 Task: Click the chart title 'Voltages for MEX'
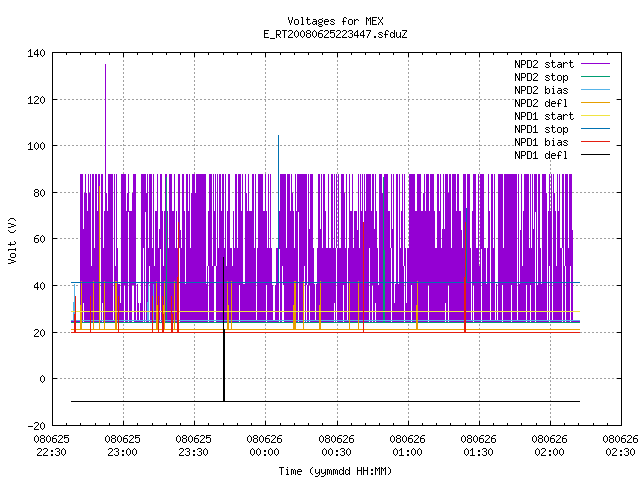click(335, 21)
